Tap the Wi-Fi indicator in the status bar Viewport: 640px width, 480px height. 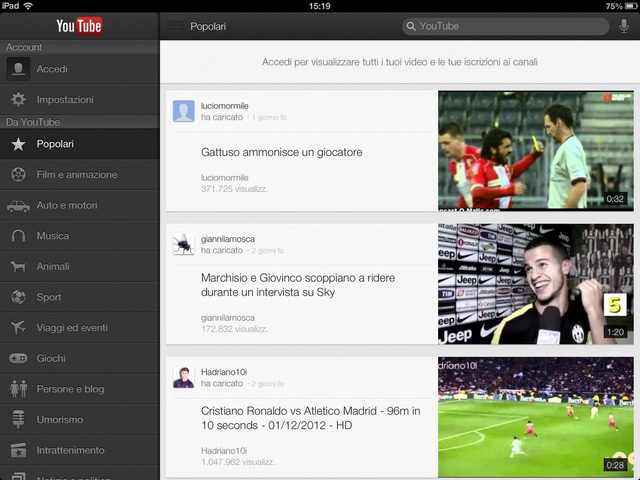[x=28, y=6]
